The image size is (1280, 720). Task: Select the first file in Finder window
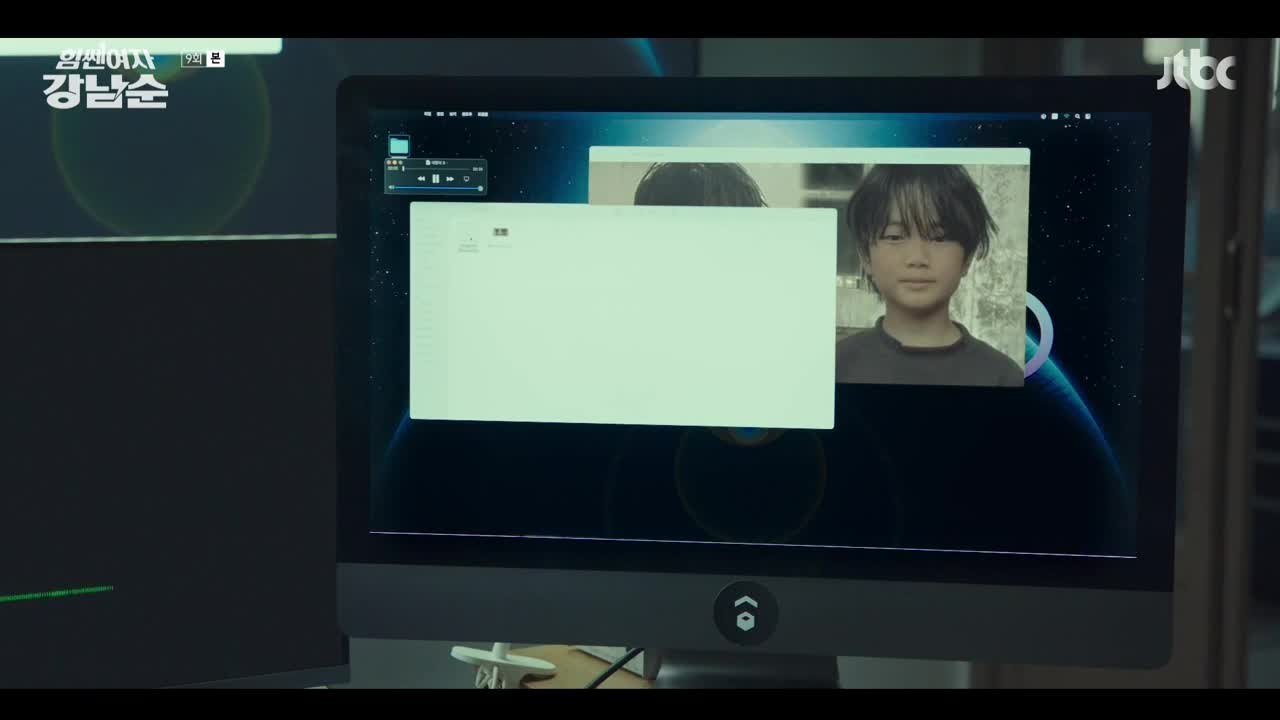468,237
